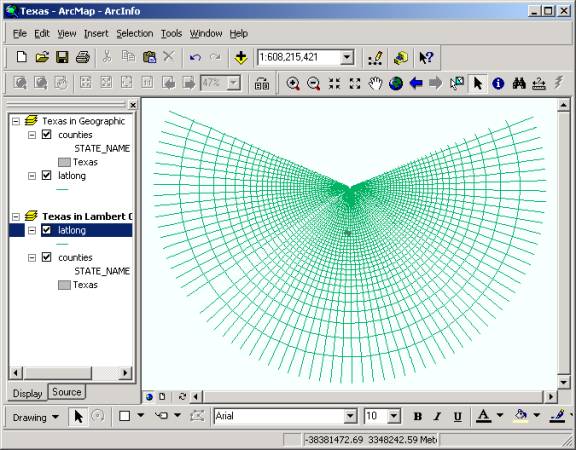Collapse the Texas in Geographic data frame
Viewport: 576px width, 450px height.
coord(16,121)
